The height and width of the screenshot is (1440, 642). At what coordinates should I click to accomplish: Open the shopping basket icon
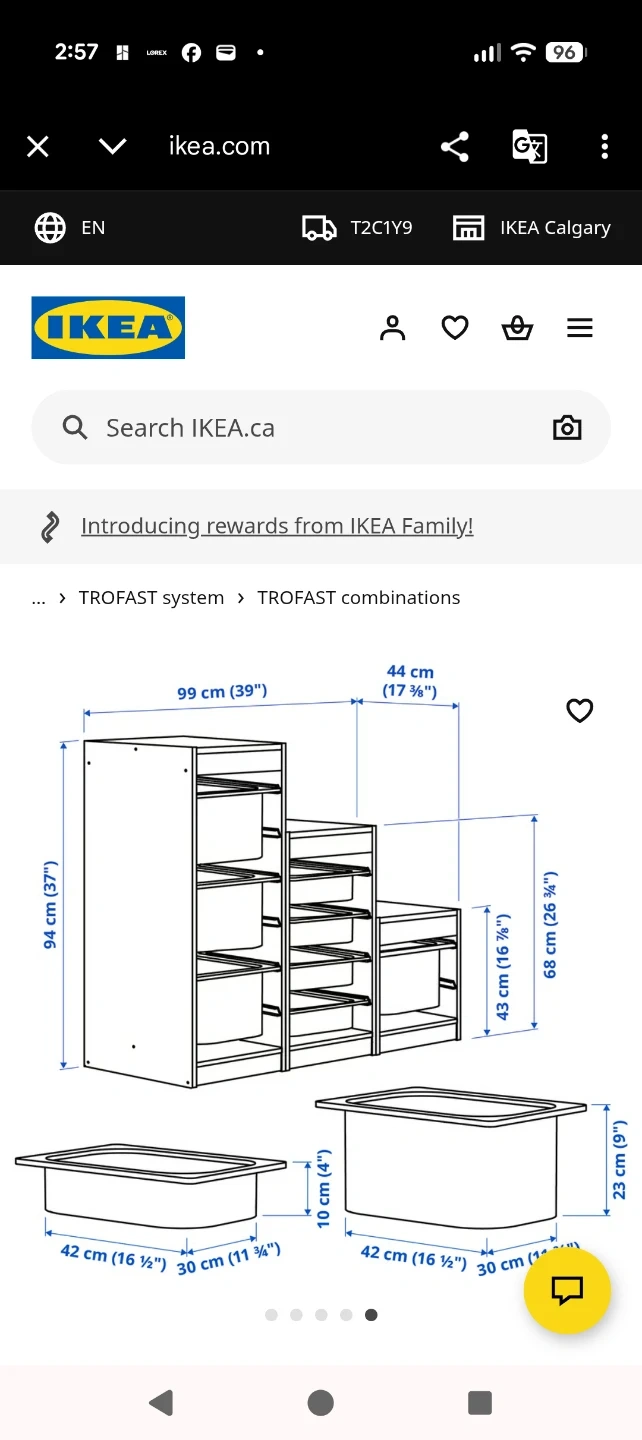click(517, 328)
